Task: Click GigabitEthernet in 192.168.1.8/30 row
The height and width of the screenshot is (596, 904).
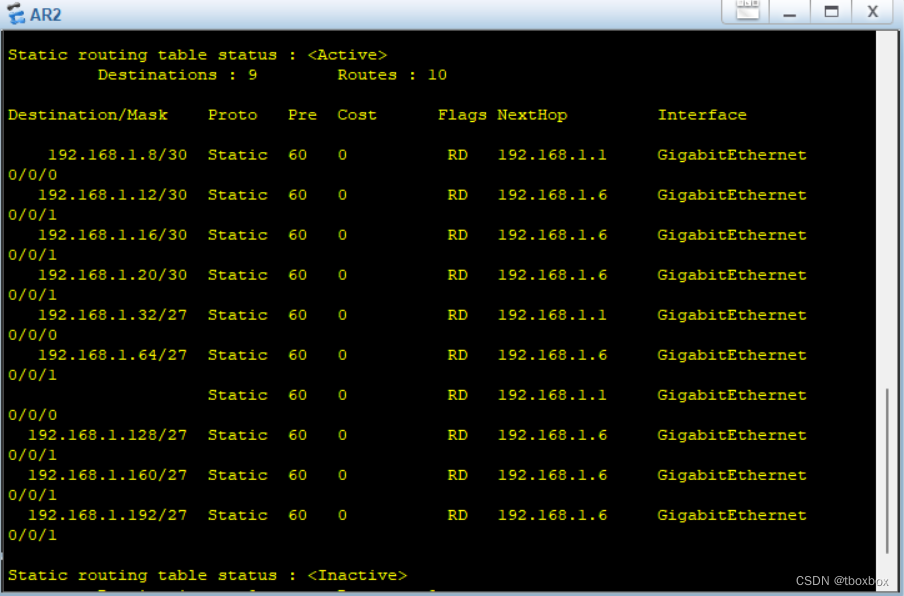Action: point(732,155)
